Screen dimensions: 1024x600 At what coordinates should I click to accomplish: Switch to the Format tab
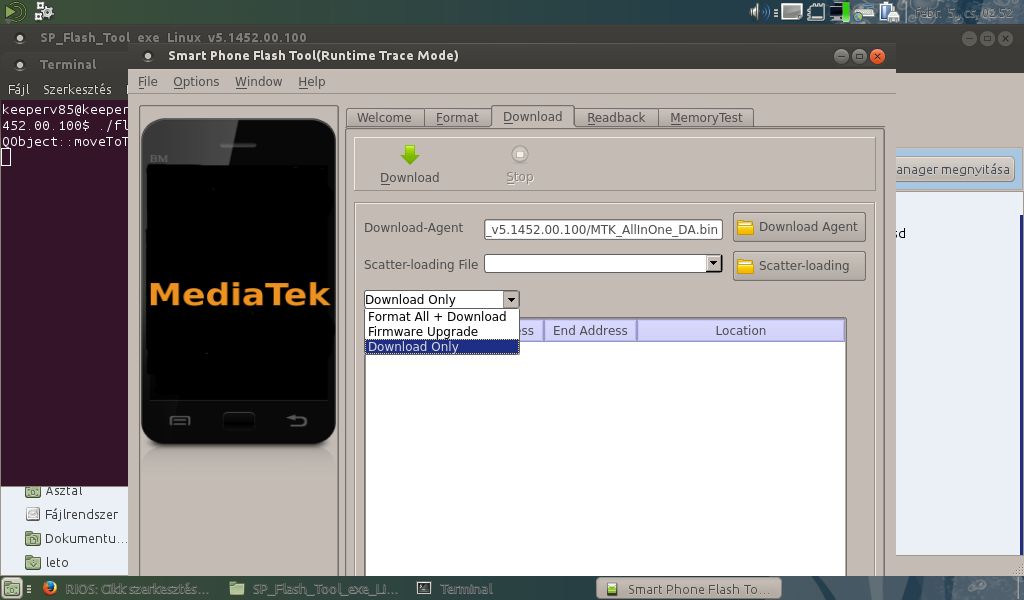pos(457,118)
